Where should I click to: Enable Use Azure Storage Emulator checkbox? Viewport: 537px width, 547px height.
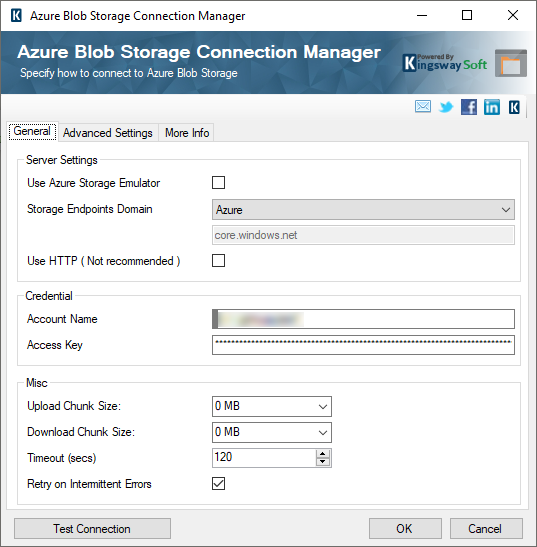[218, 182]
